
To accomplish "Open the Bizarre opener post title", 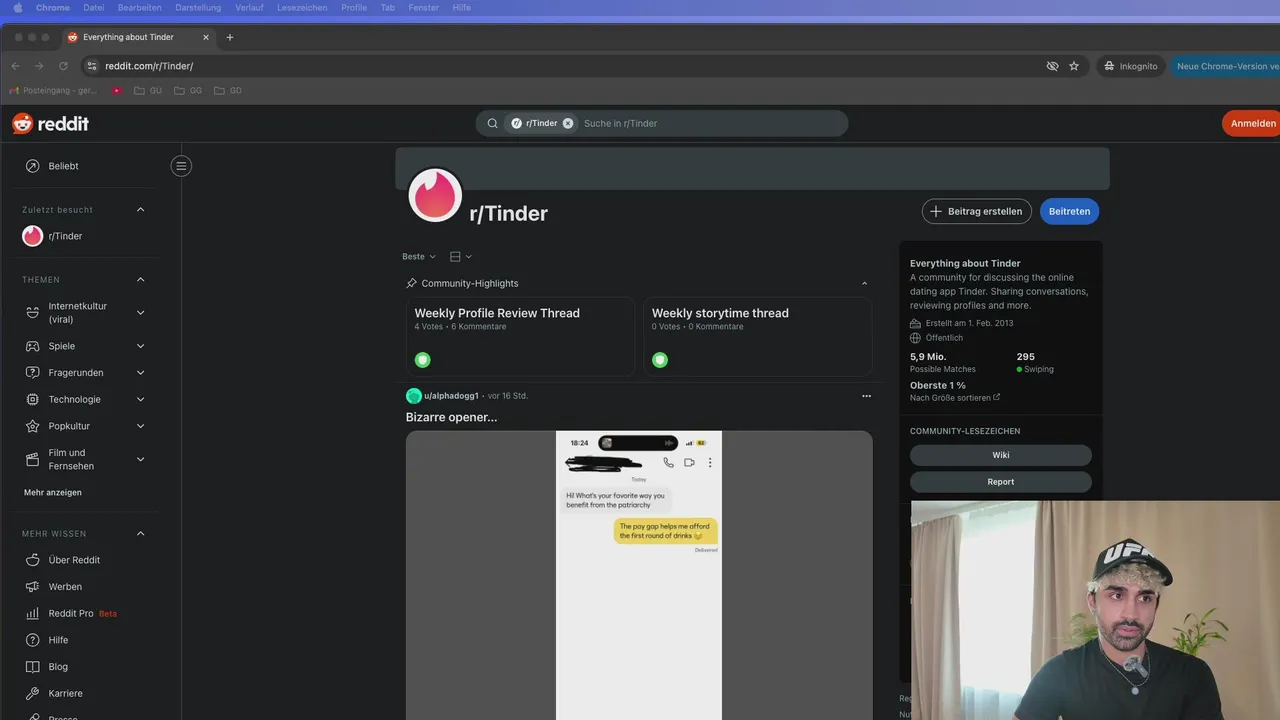I will 451,417.
